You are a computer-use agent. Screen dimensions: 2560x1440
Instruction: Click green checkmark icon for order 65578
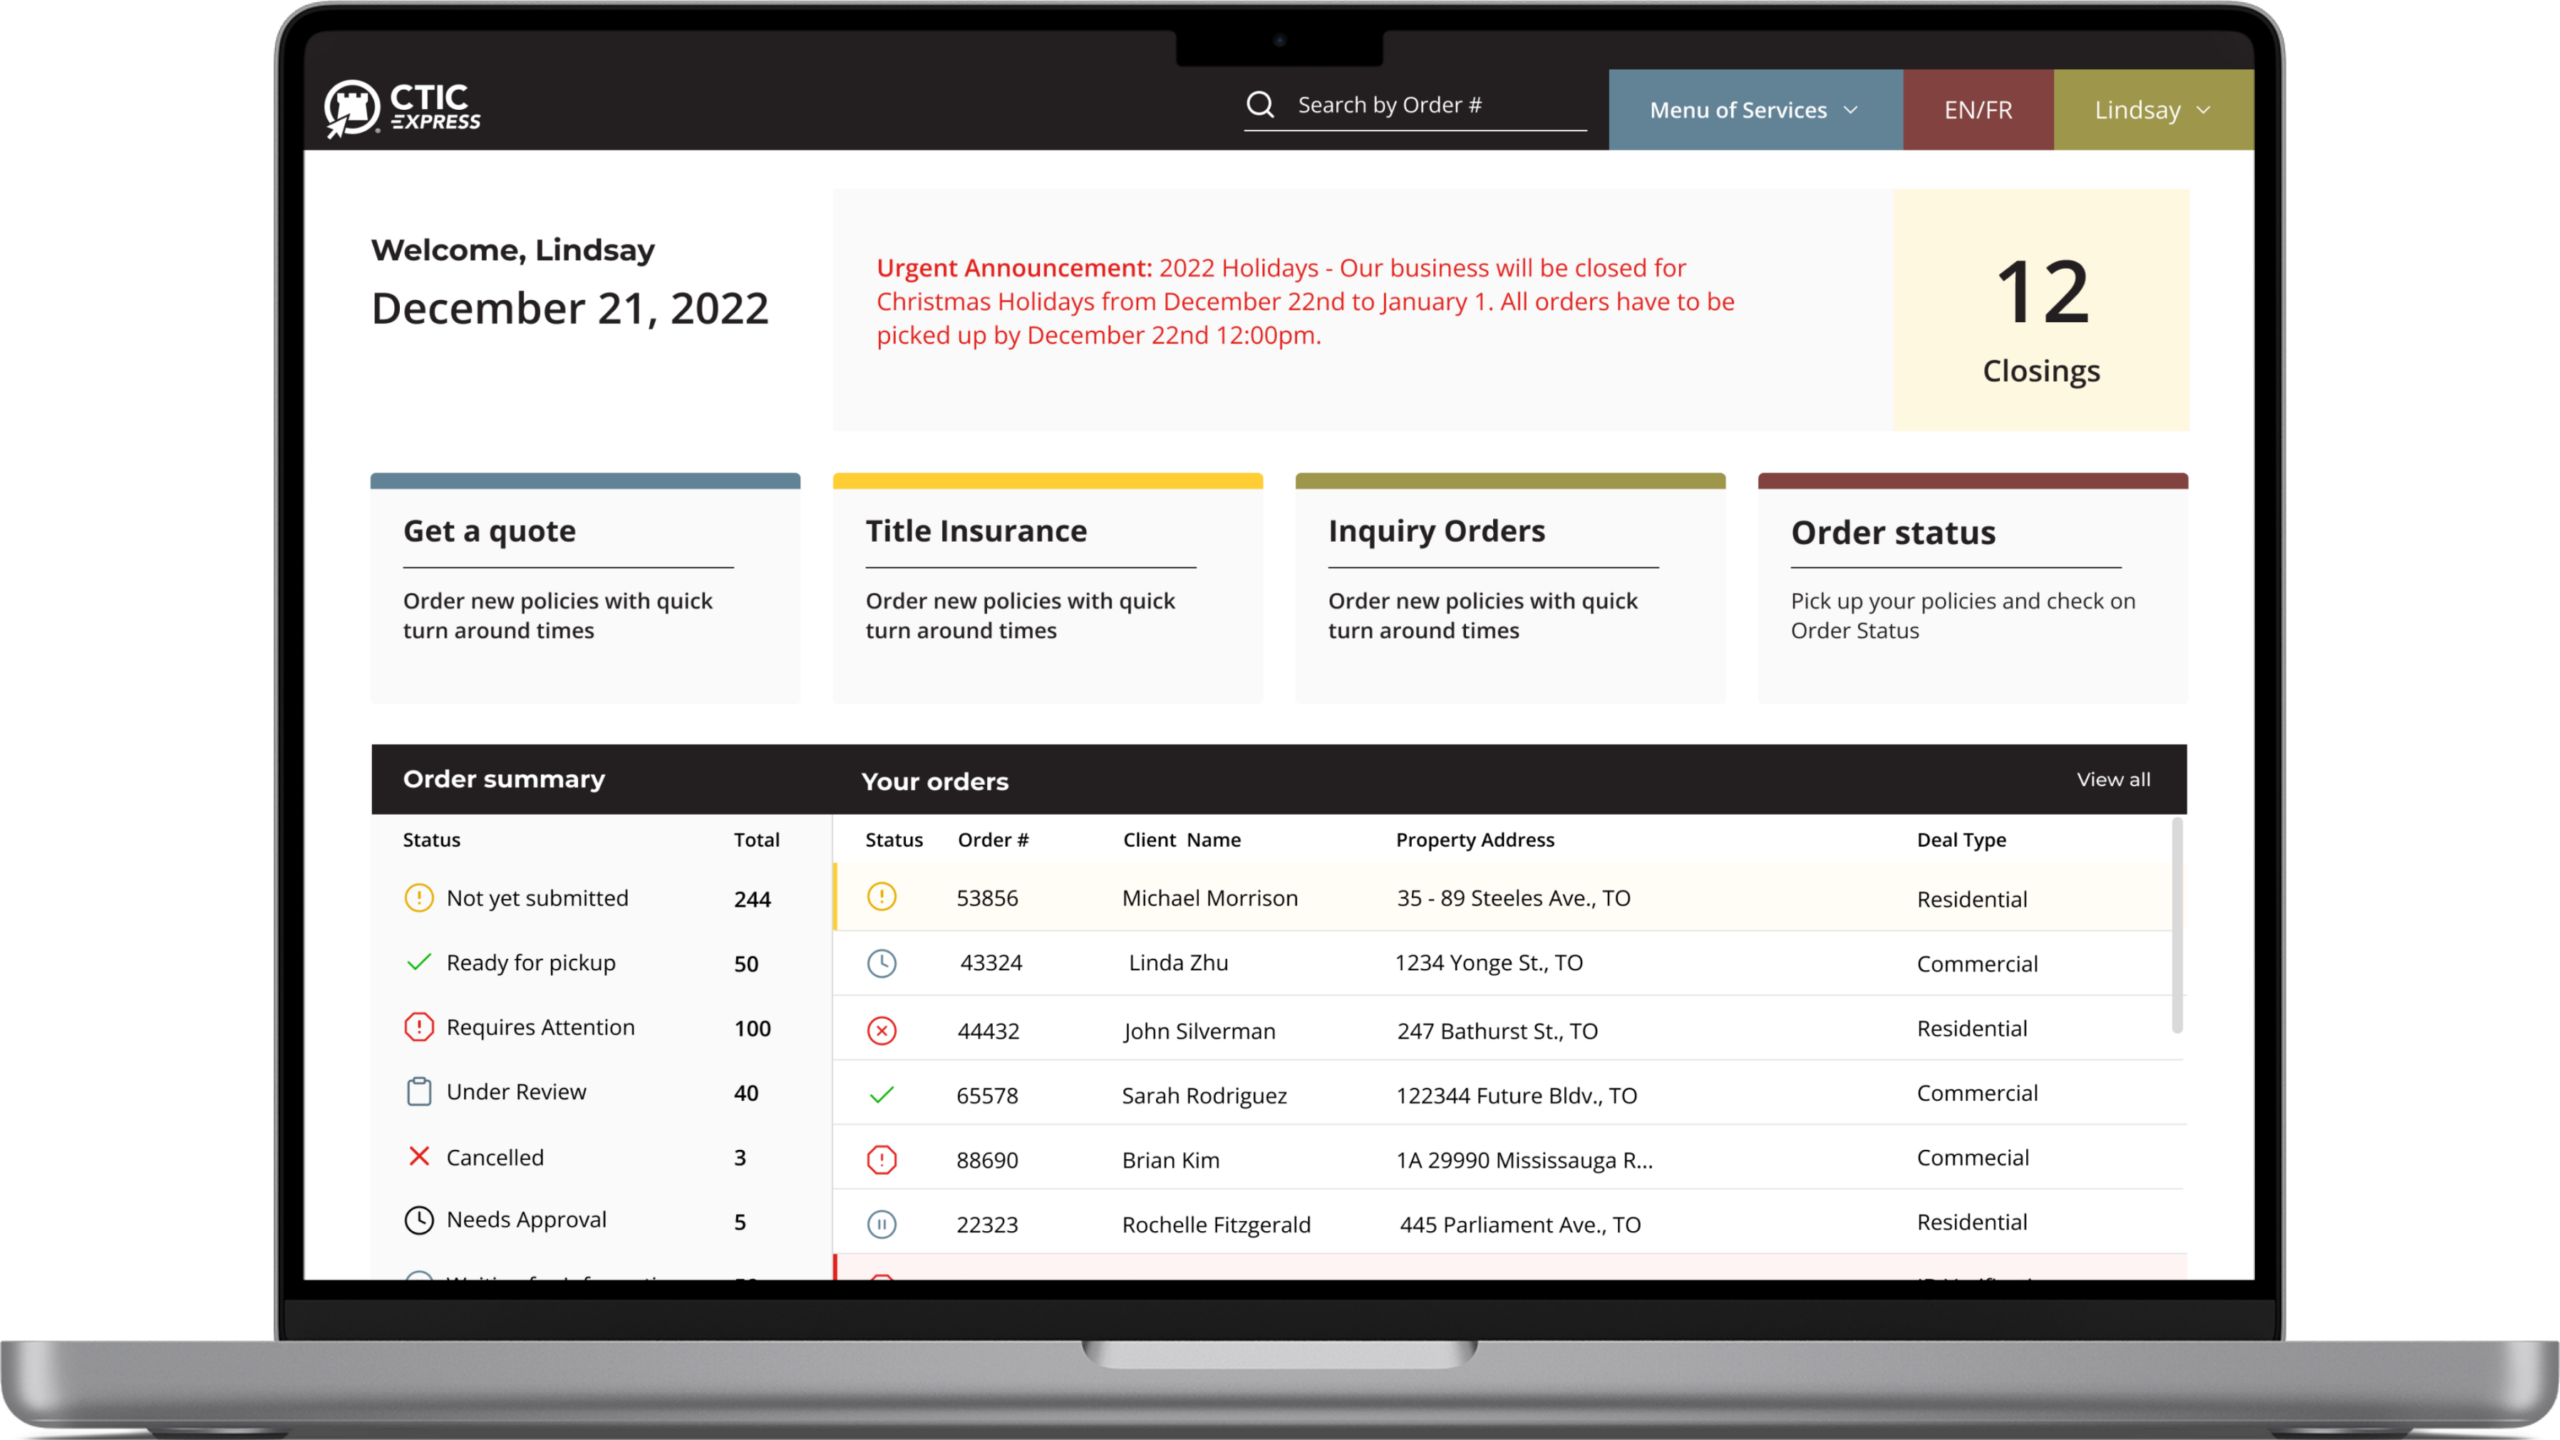coord(881,1095)
